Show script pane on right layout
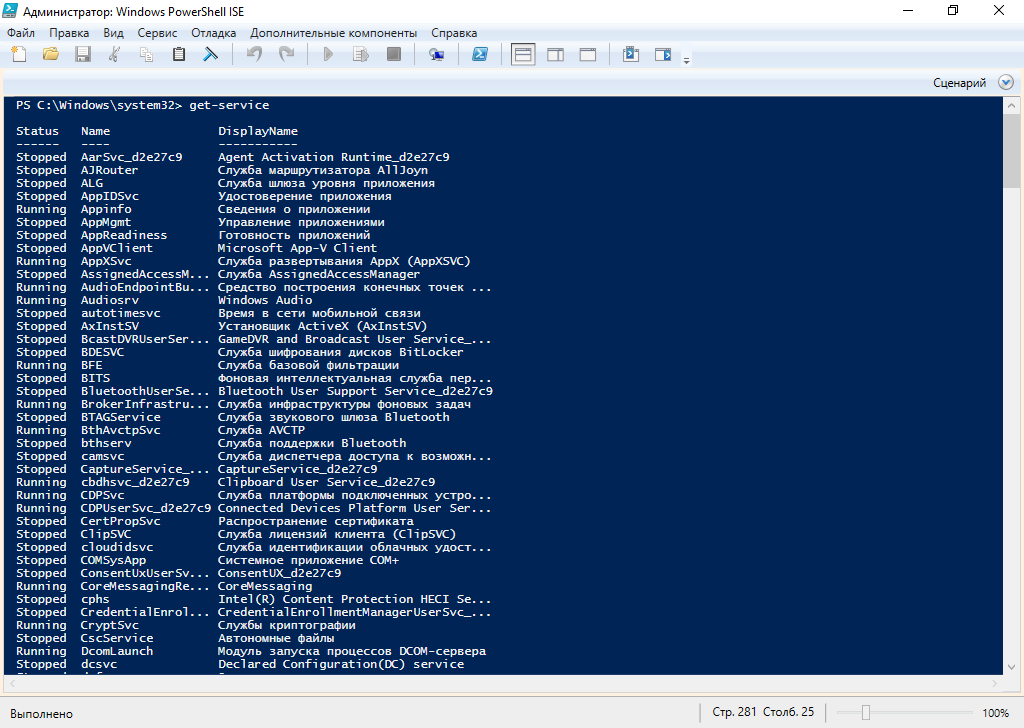Image resolution: width=1024 pixels, height=728 pixels. (555, 55)
